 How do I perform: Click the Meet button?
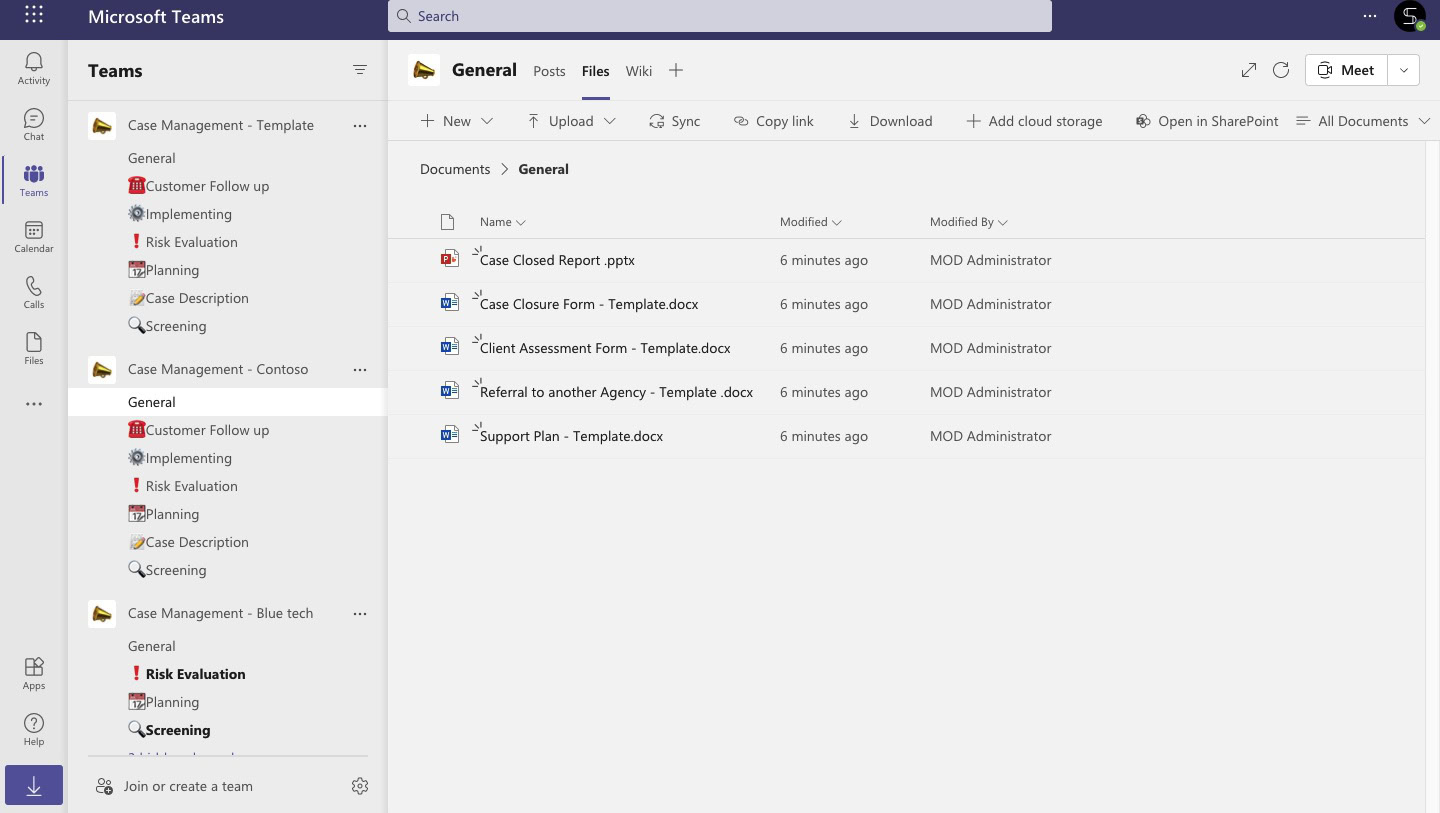click(1346, 70)
